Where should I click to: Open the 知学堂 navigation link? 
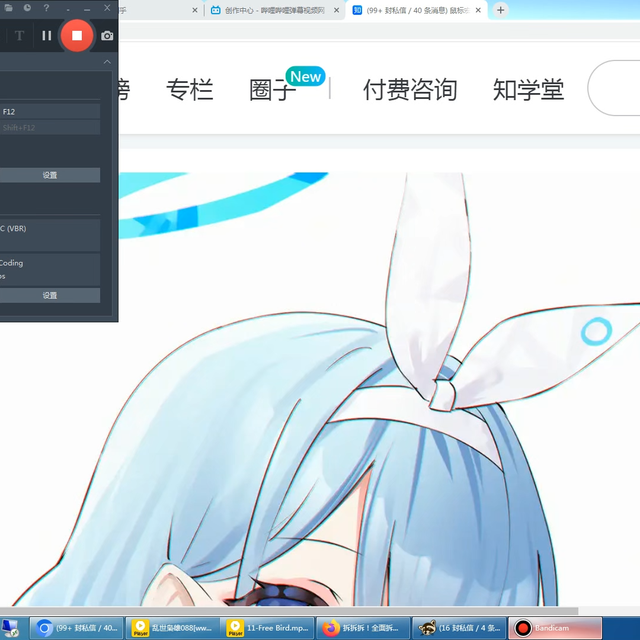click(528, 89)
